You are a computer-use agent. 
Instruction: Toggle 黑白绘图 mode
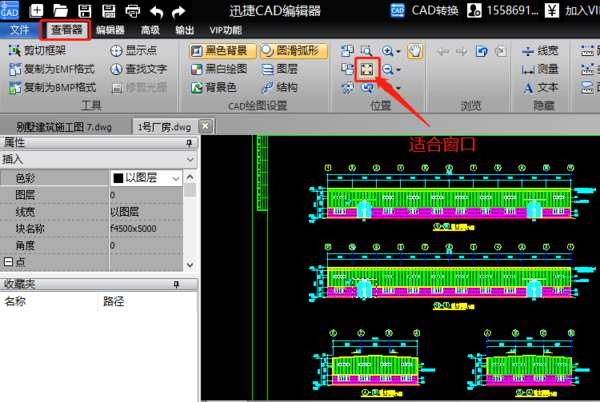coord(219,69)
